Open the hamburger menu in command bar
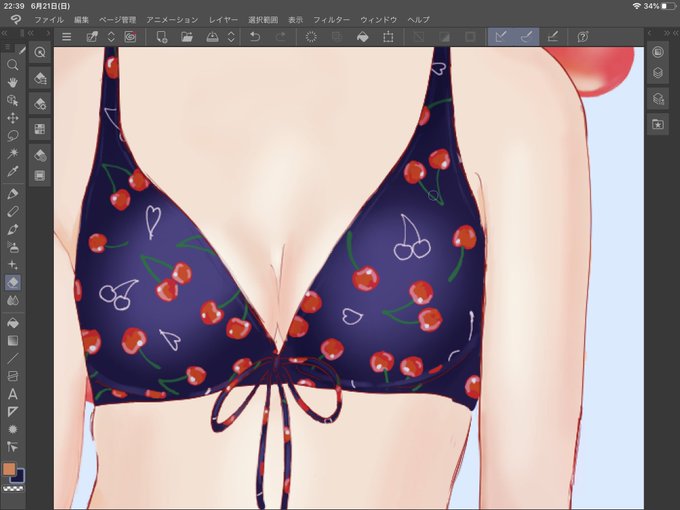The width and height of the screenshot is (680, 510). [x=66, y=37]
